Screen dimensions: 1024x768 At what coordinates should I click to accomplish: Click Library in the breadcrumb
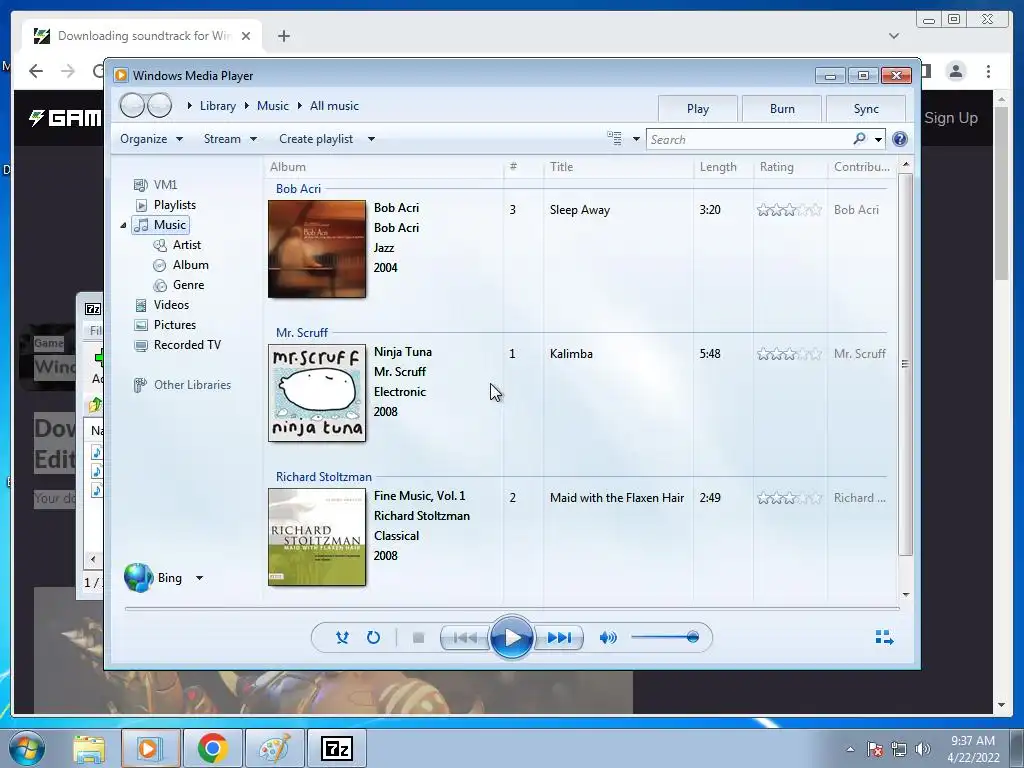(217, 106)
